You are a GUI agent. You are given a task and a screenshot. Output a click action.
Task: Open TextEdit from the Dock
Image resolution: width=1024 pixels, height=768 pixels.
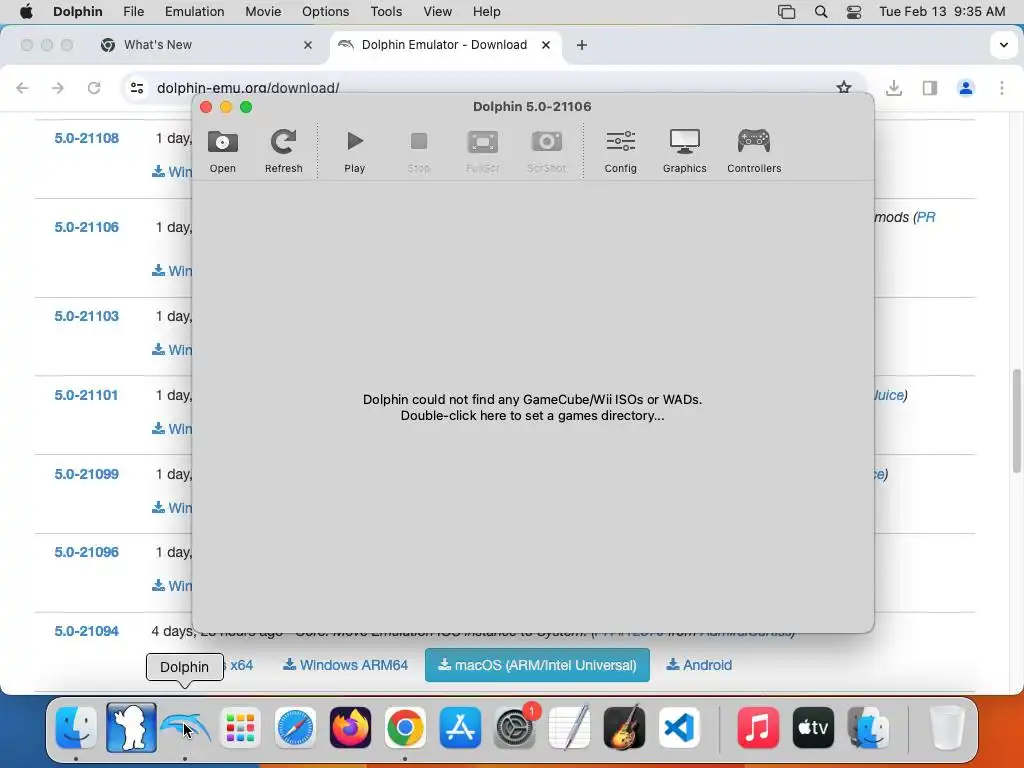coord(569,728)
